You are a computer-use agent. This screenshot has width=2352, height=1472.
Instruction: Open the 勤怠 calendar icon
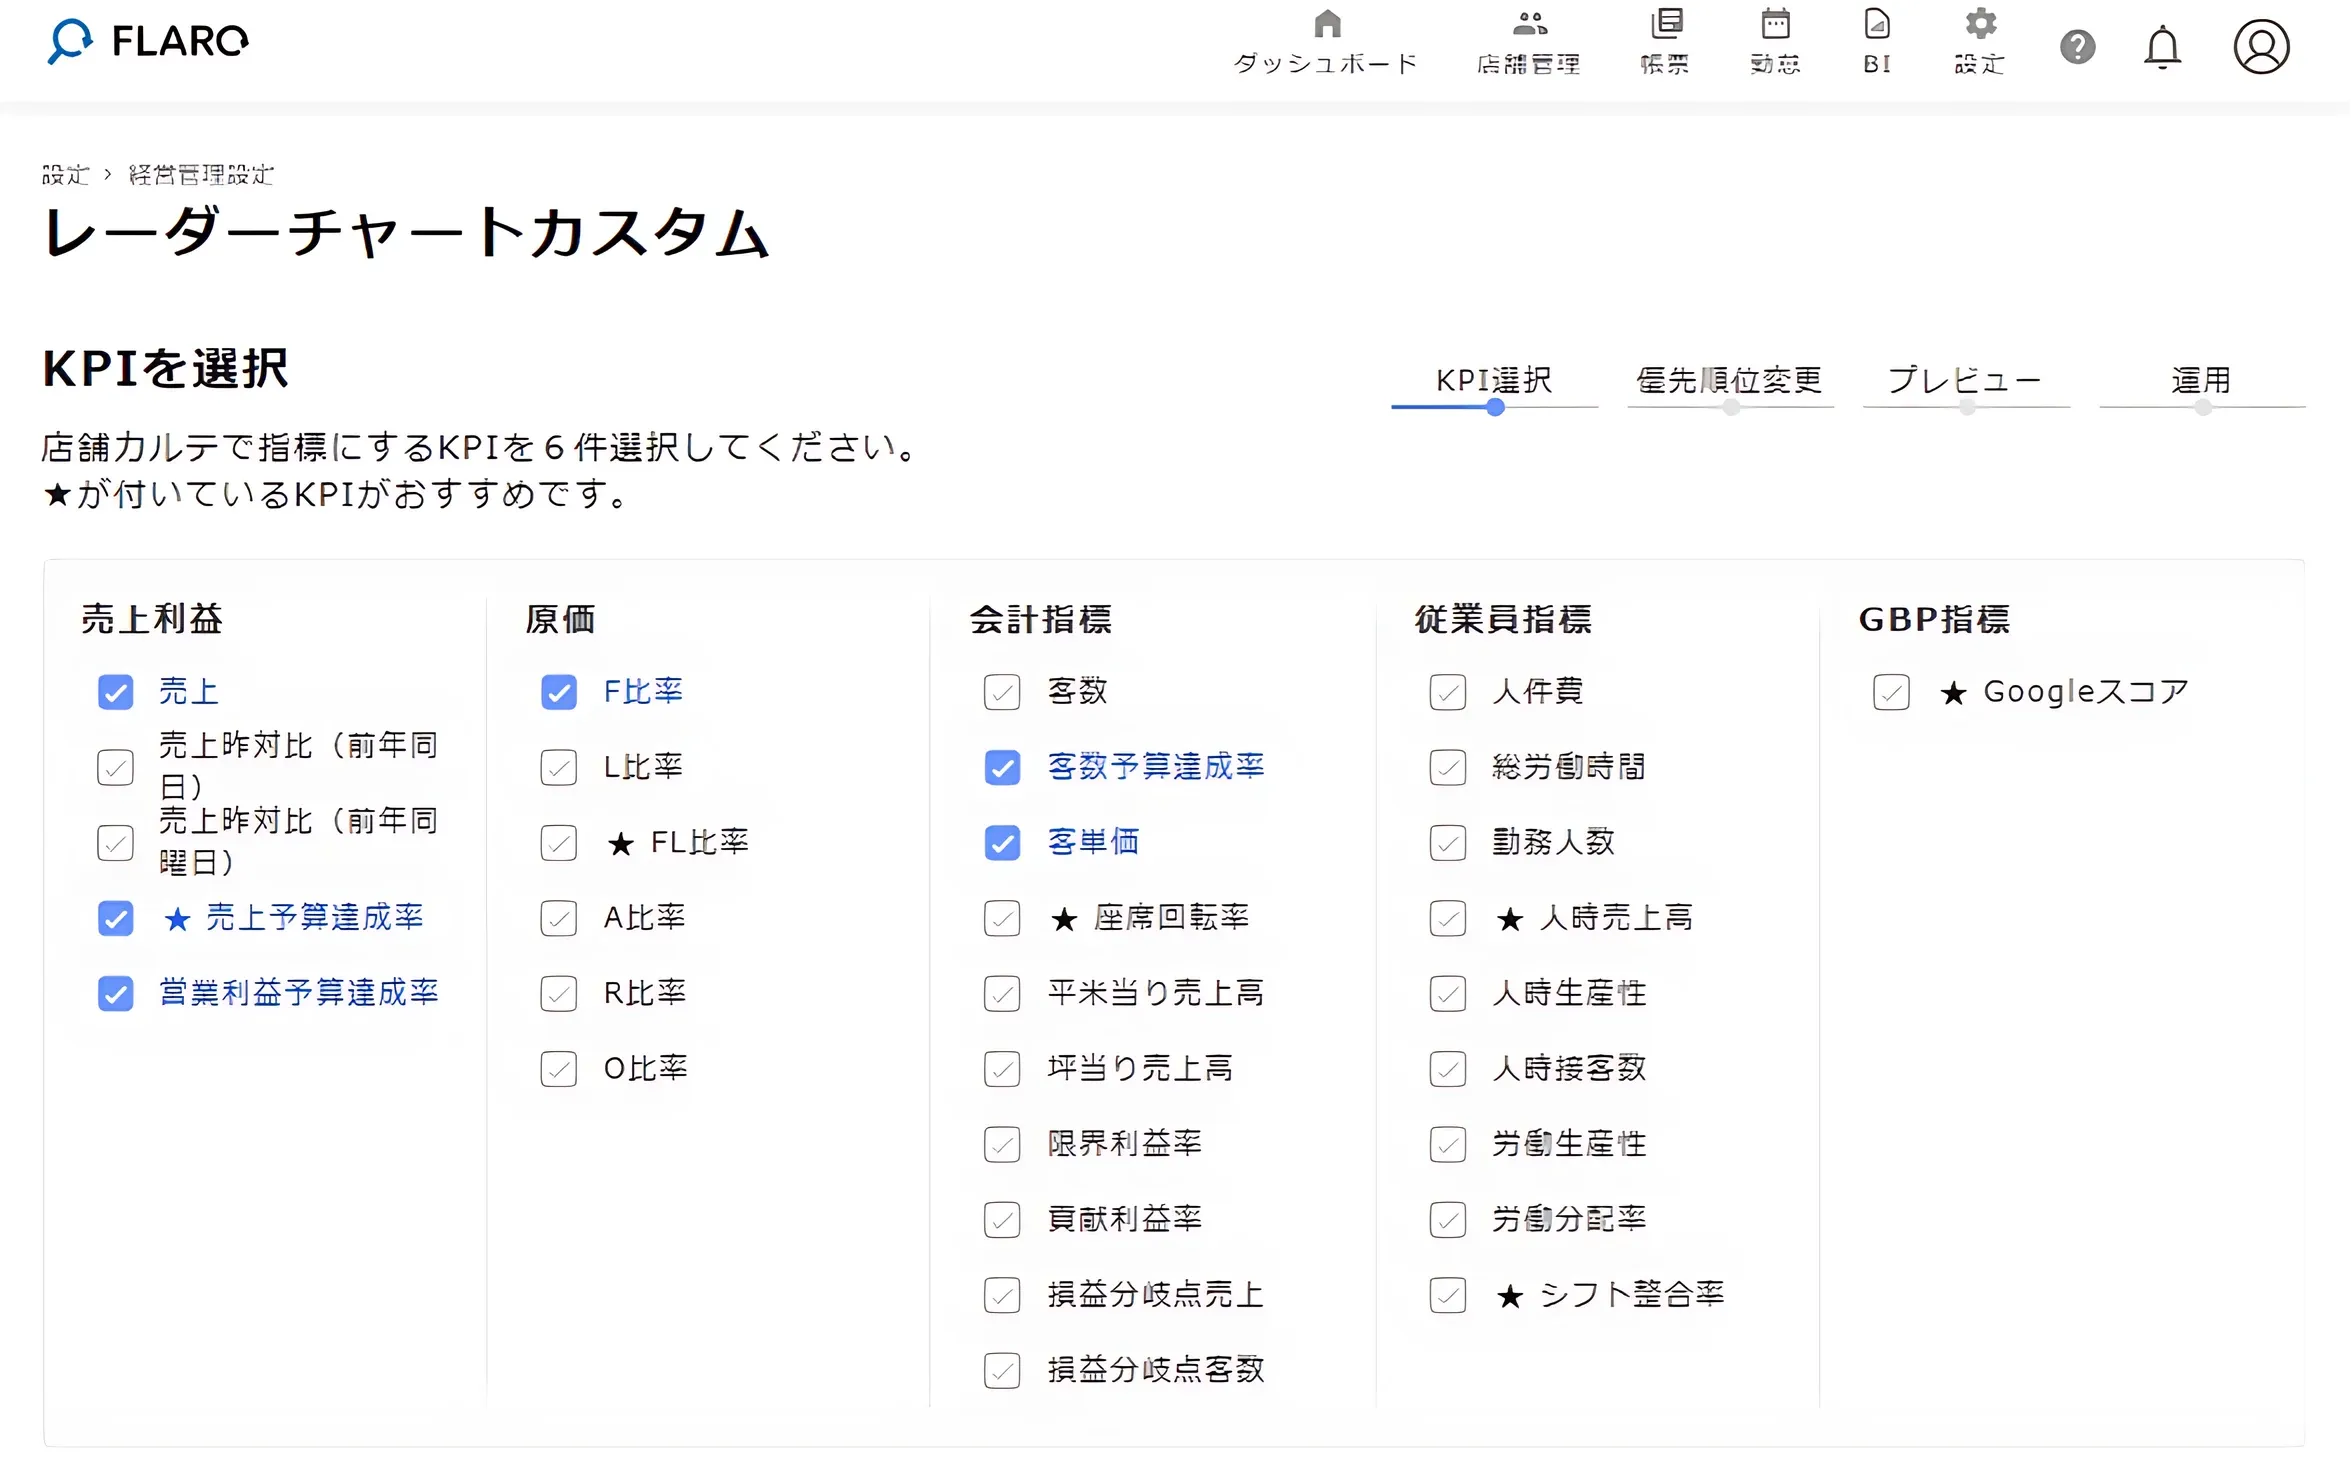[x=1775, y=23]
